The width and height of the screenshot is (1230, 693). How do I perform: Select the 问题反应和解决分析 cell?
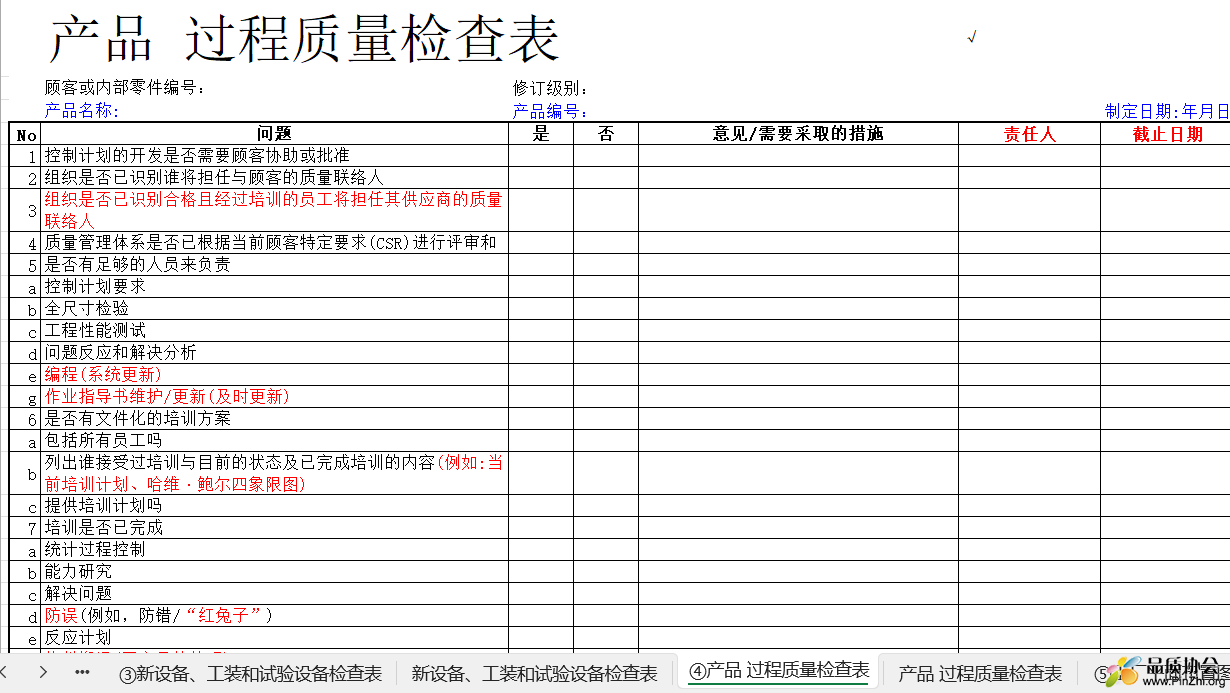[x=275, y=353]
